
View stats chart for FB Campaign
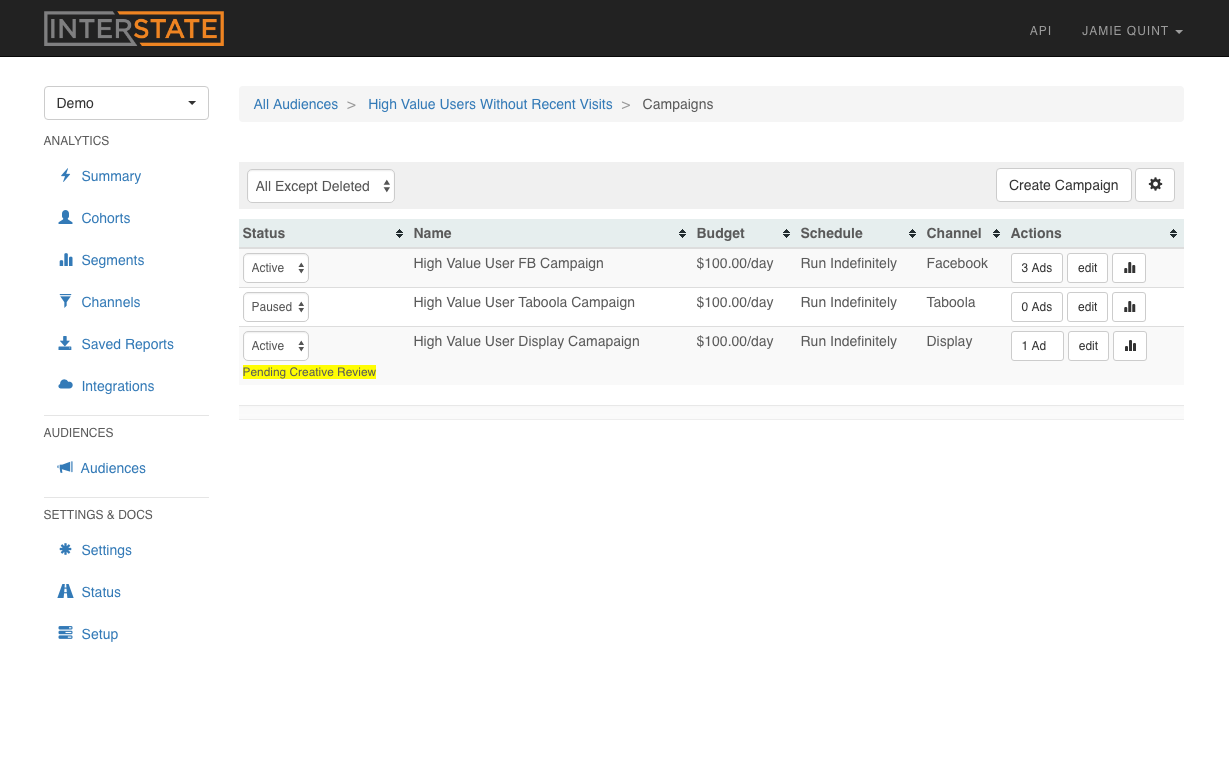1130,268
